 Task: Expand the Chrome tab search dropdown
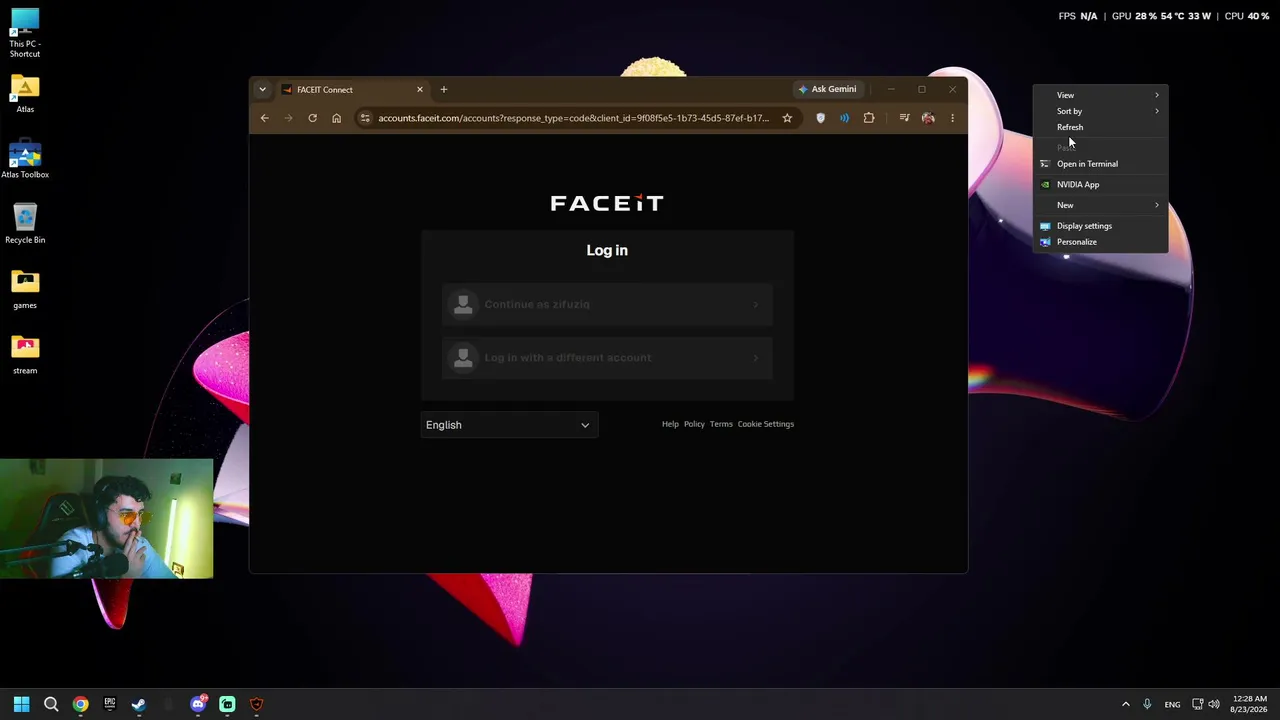[262, 89]
